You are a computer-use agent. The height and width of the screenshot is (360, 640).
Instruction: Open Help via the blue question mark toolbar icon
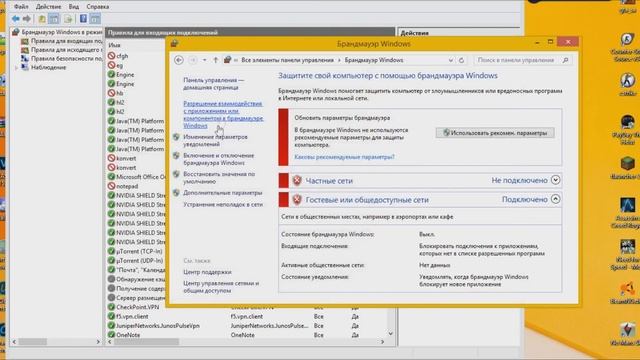click(x=83, y=19)
